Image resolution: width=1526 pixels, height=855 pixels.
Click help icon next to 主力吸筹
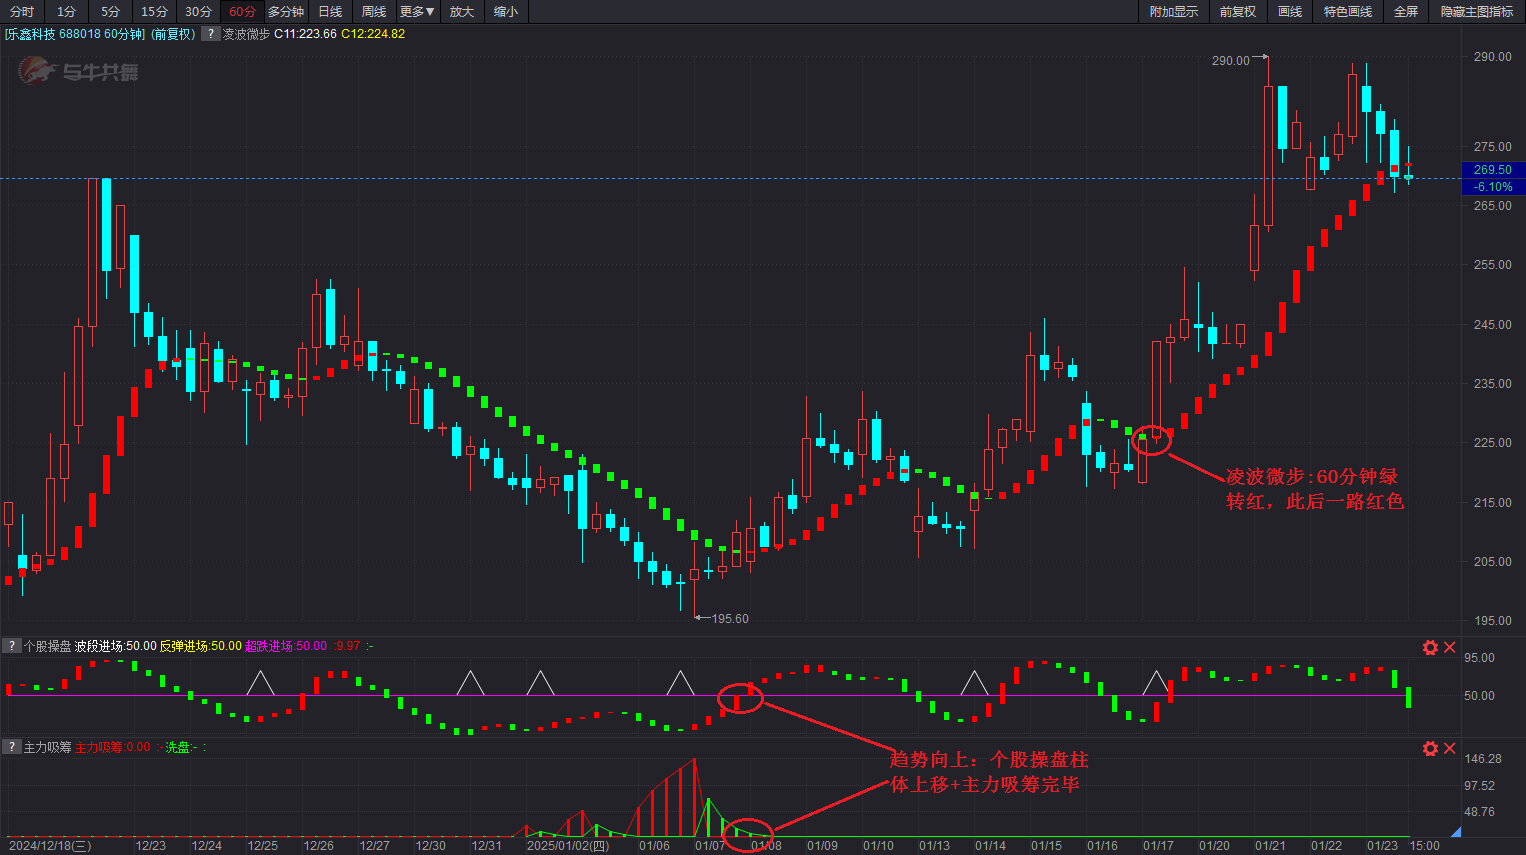(x=11, y=747)
